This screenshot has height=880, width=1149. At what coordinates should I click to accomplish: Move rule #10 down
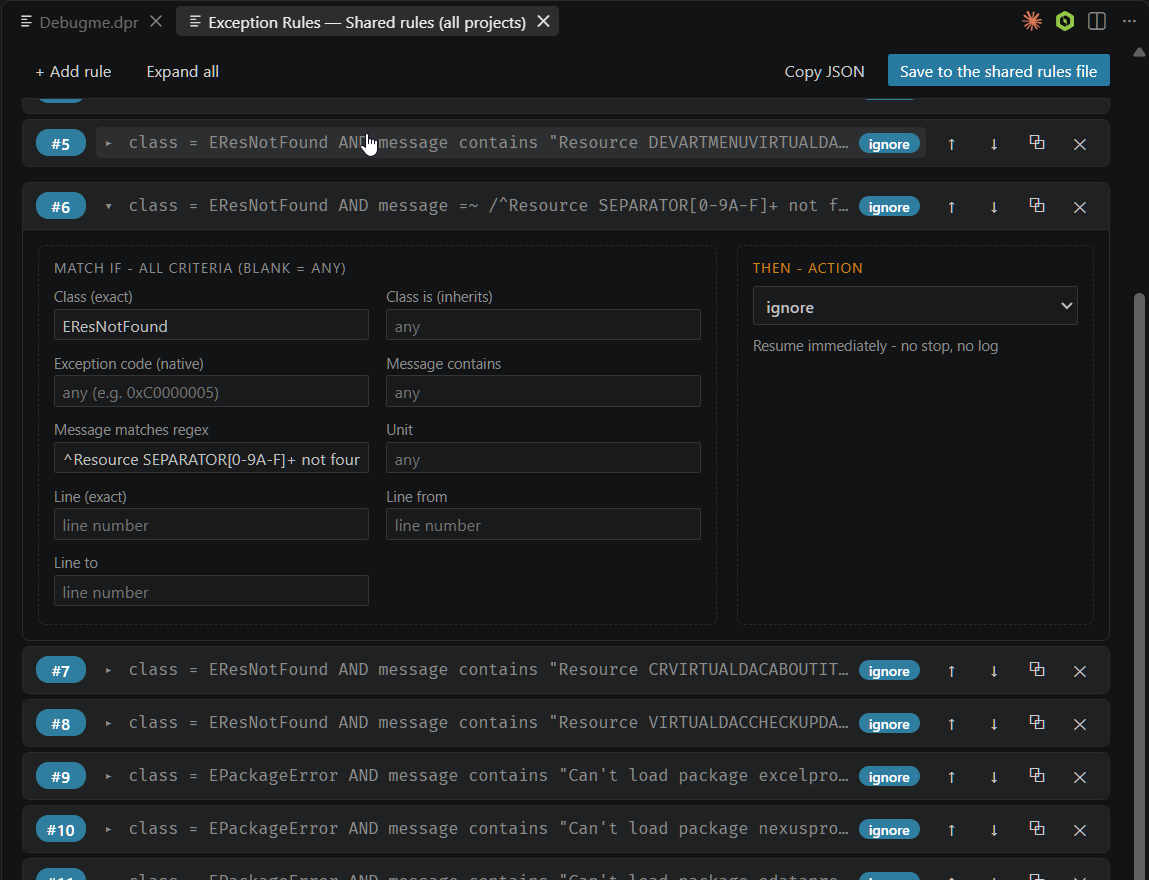(994, 830)
